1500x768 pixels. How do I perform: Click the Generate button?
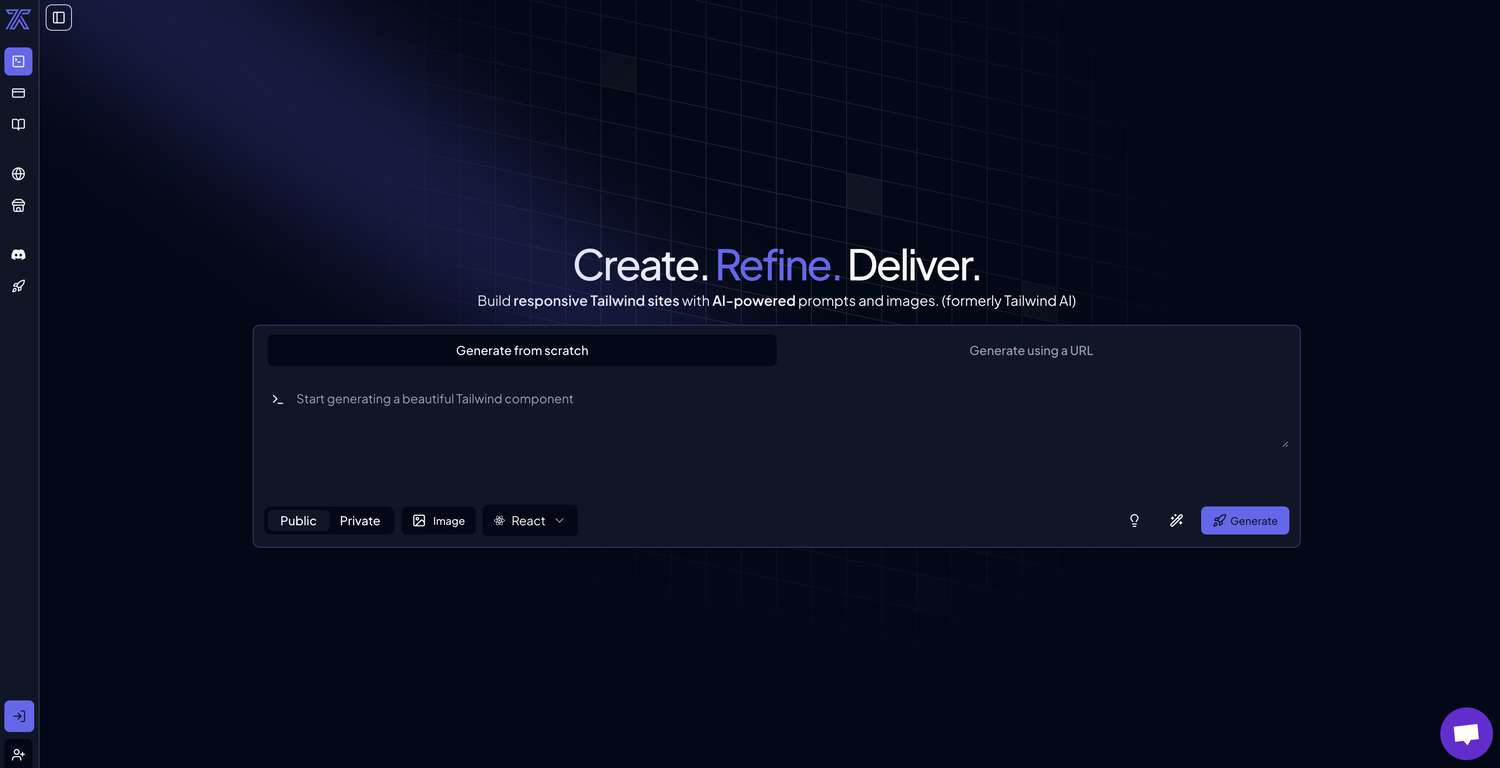point(1244,520)
